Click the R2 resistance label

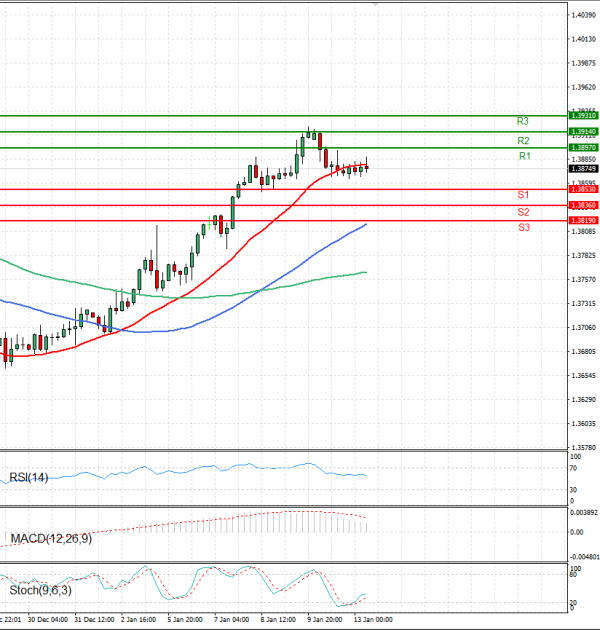(x=522, y=141)
